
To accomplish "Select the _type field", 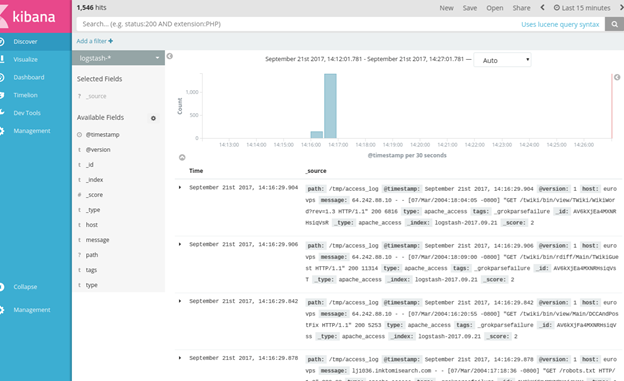I will [93, 210].
